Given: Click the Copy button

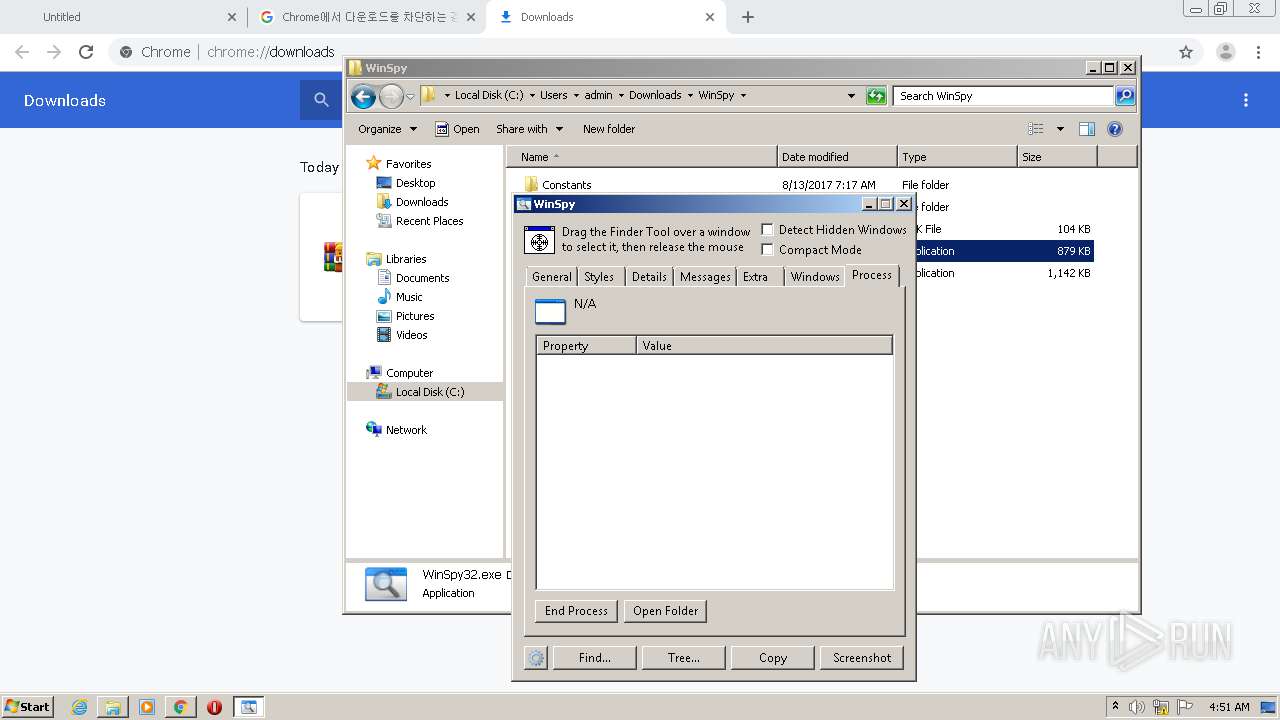Looking at the screenshot, I should click(x=773, y=658).
